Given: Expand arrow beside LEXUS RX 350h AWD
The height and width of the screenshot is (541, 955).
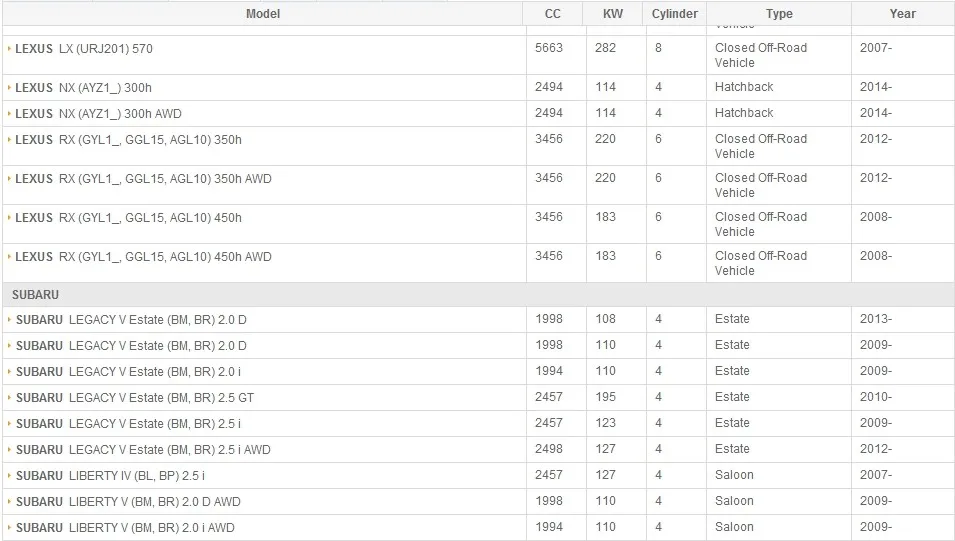Looking at the screenshot, I should point(9,179).
